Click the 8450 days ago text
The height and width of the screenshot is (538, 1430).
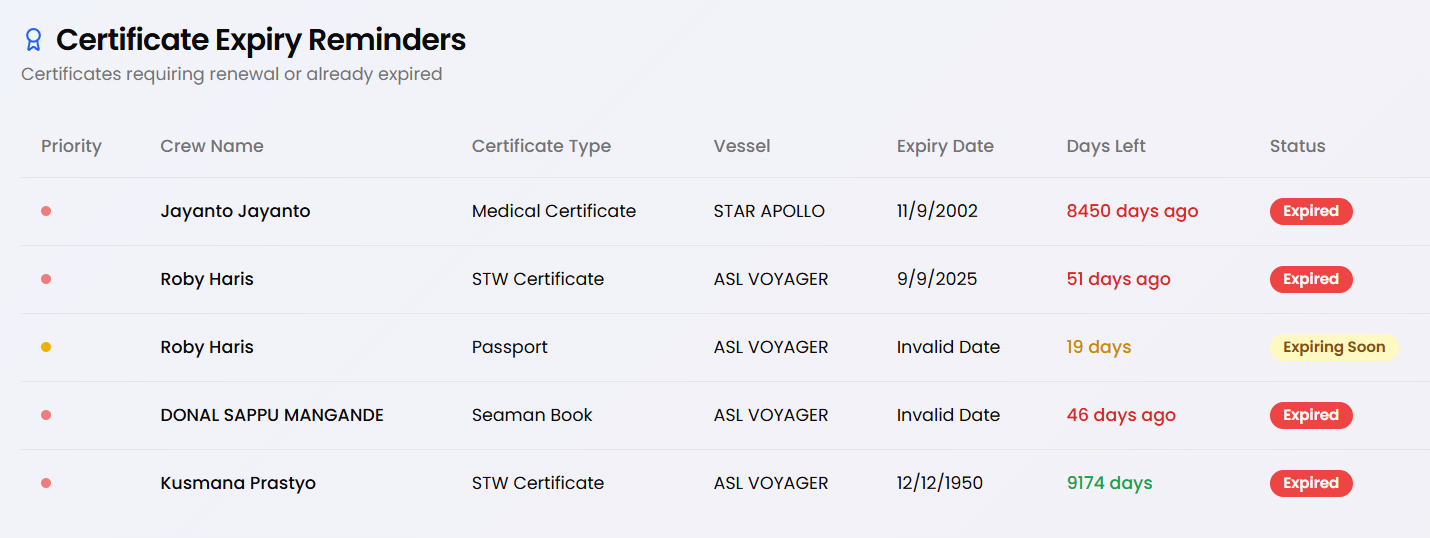[1132, 211]
